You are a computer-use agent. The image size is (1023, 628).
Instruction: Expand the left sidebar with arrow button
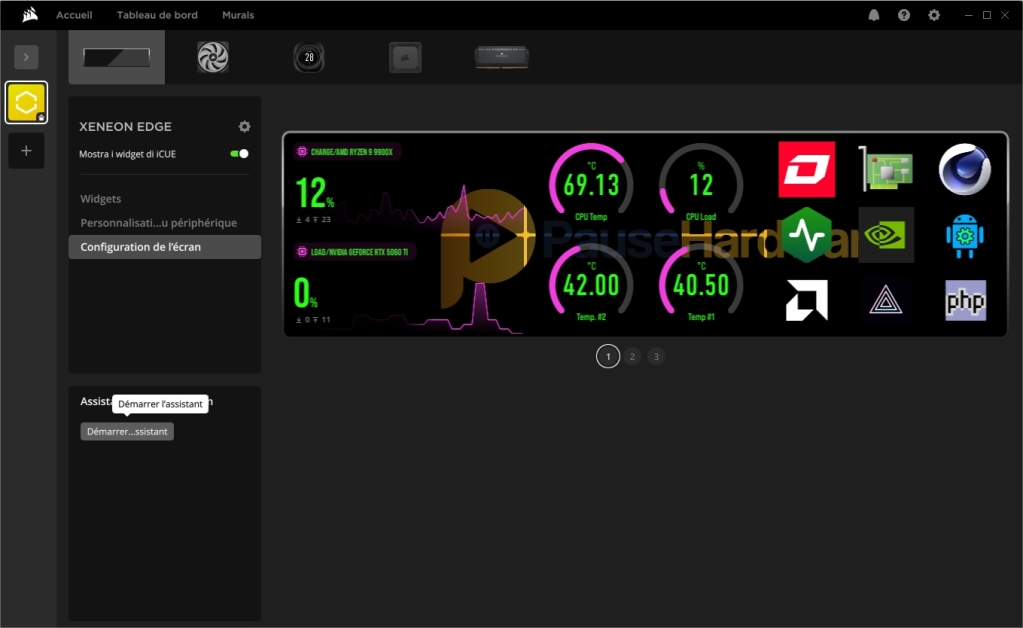(x=26, y=57)
